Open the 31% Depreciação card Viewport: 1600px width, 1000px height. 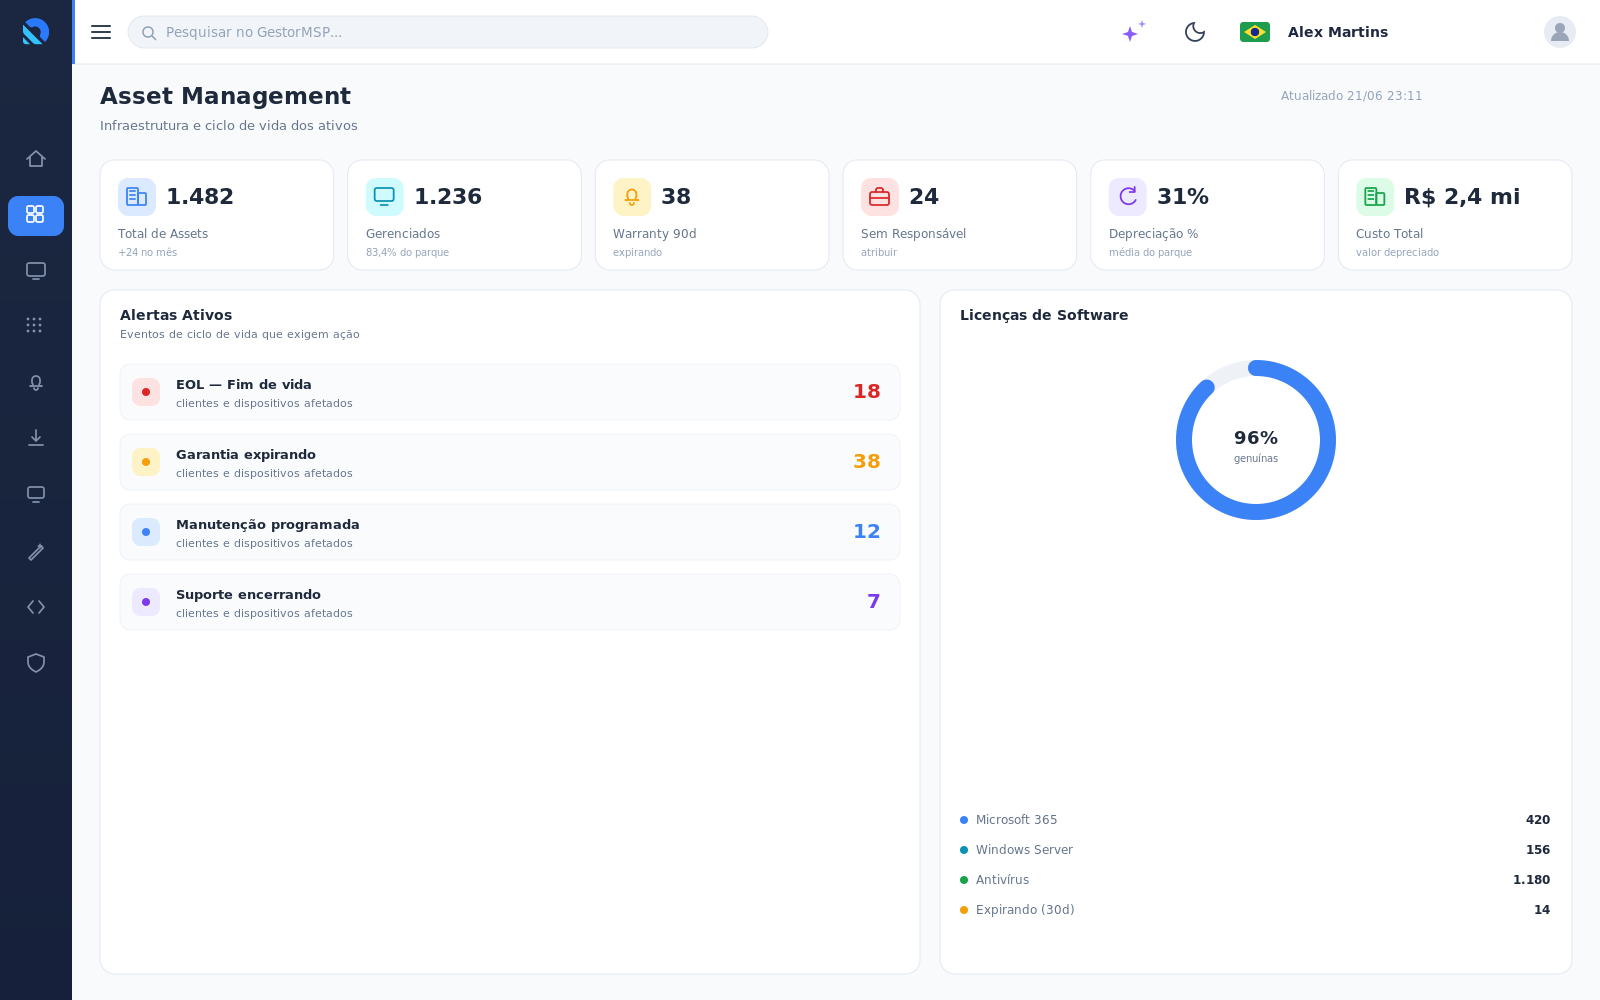[1208, 215]
